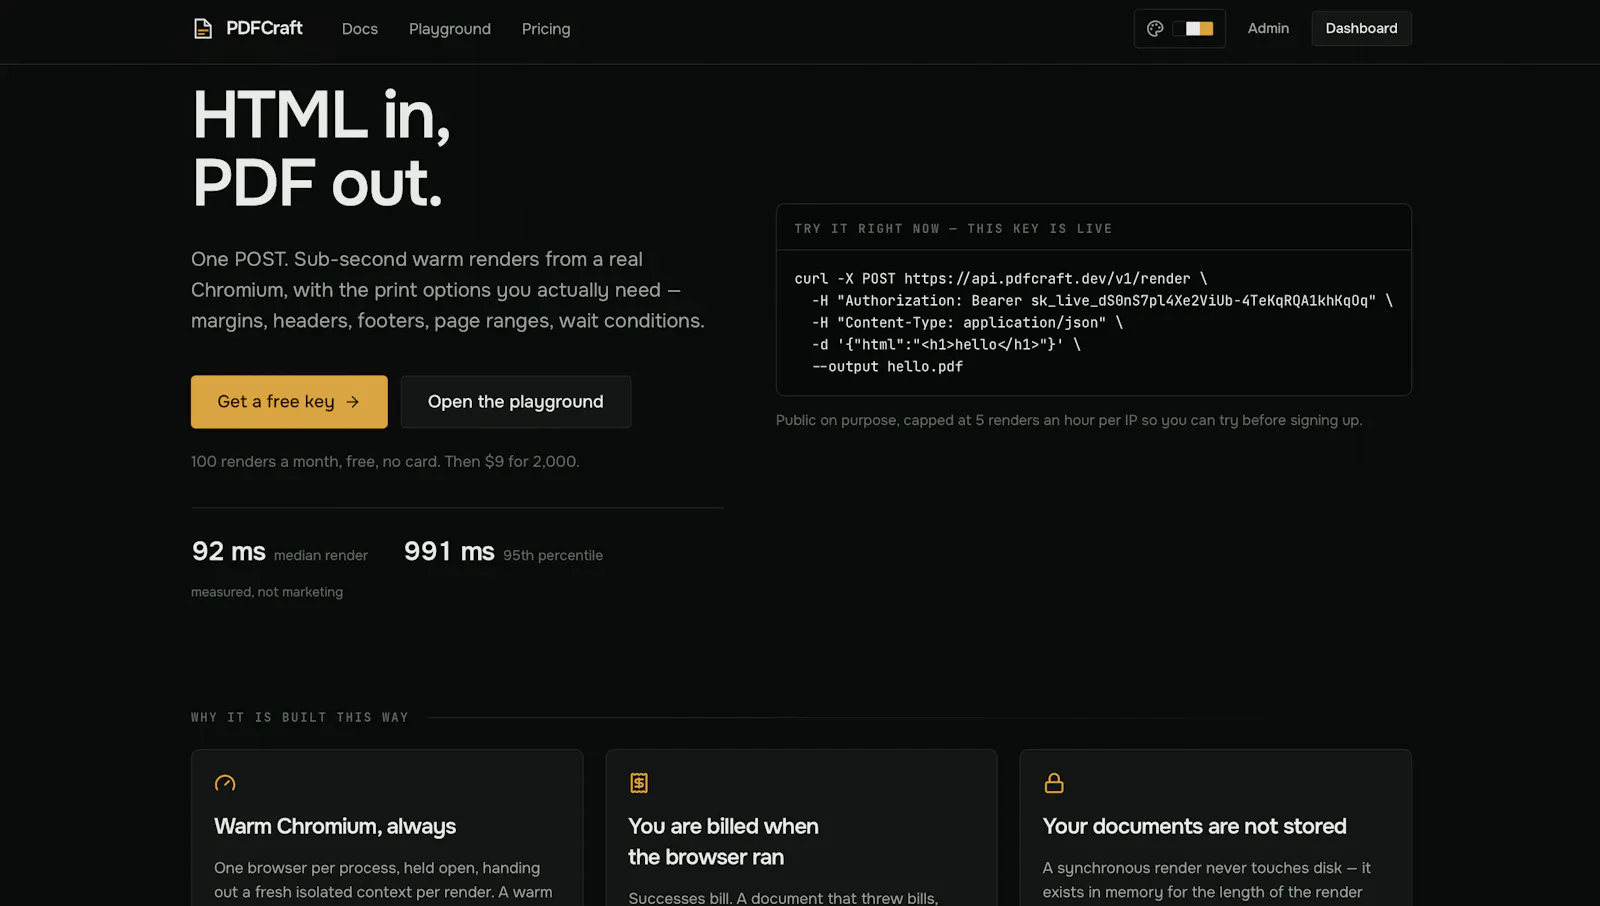Screen dimensions: 1600x906
Task: Click the "Warm Chromium, always" heading
Action: (x=335, y=826)
